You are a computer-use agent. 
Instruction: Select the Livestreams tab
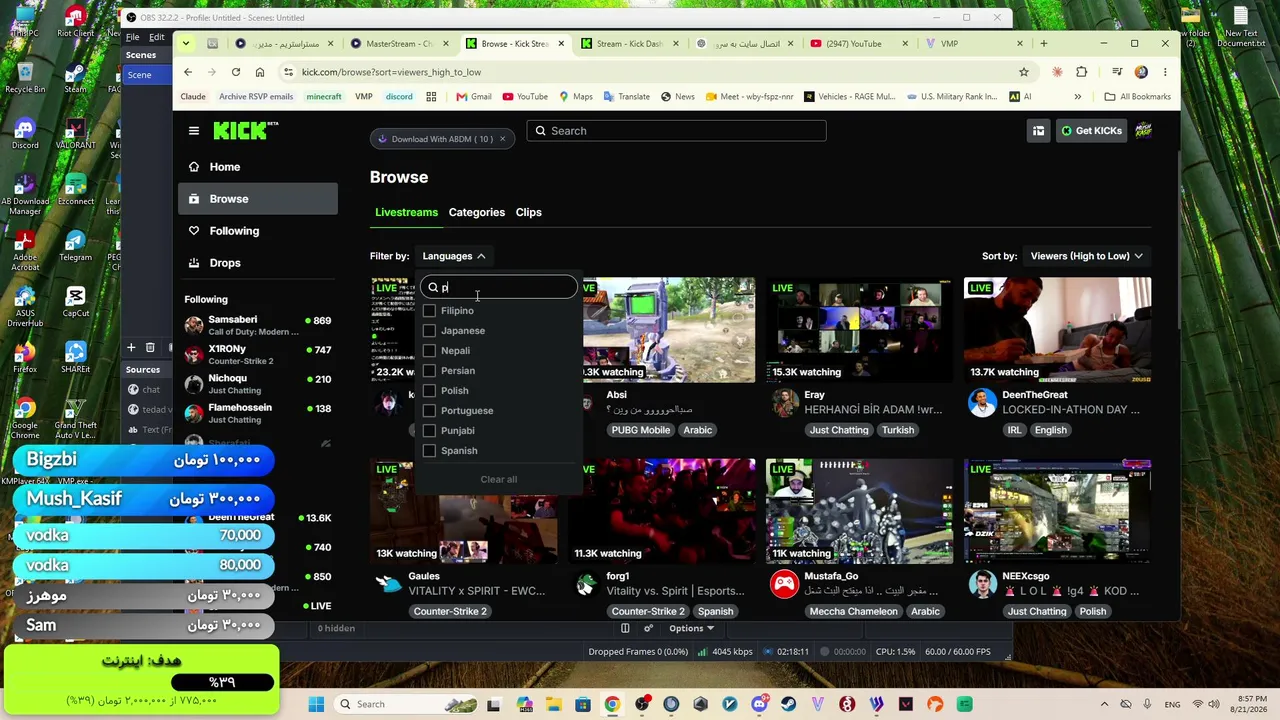click(407, 212)
